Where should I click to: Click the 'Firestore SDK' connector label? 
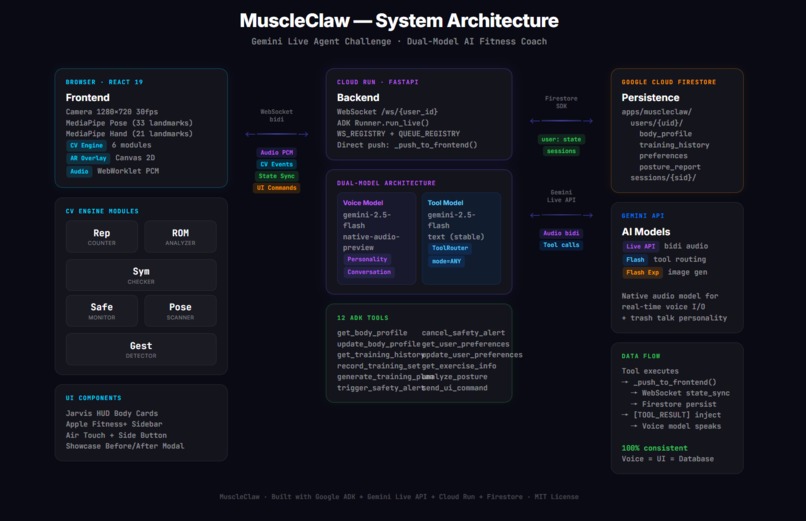click(561, 102)
